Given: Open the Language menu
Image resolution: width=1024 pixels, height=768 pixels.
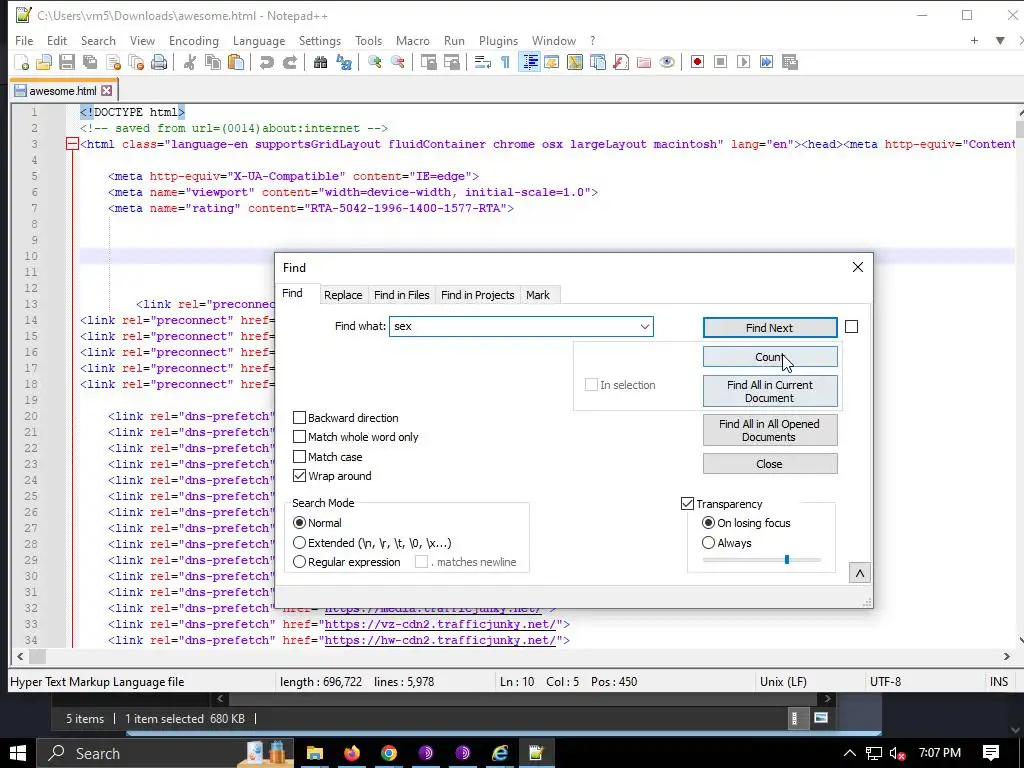Looking at the screenshot, I should point(259,40).
